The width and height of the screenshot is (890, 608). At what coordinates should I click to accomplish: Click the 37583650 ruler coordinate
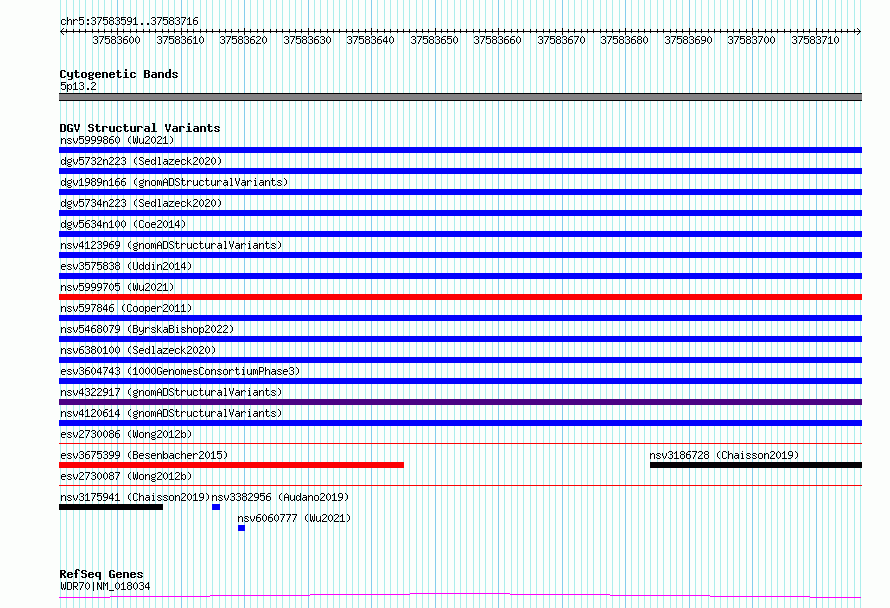coord(434,40)
